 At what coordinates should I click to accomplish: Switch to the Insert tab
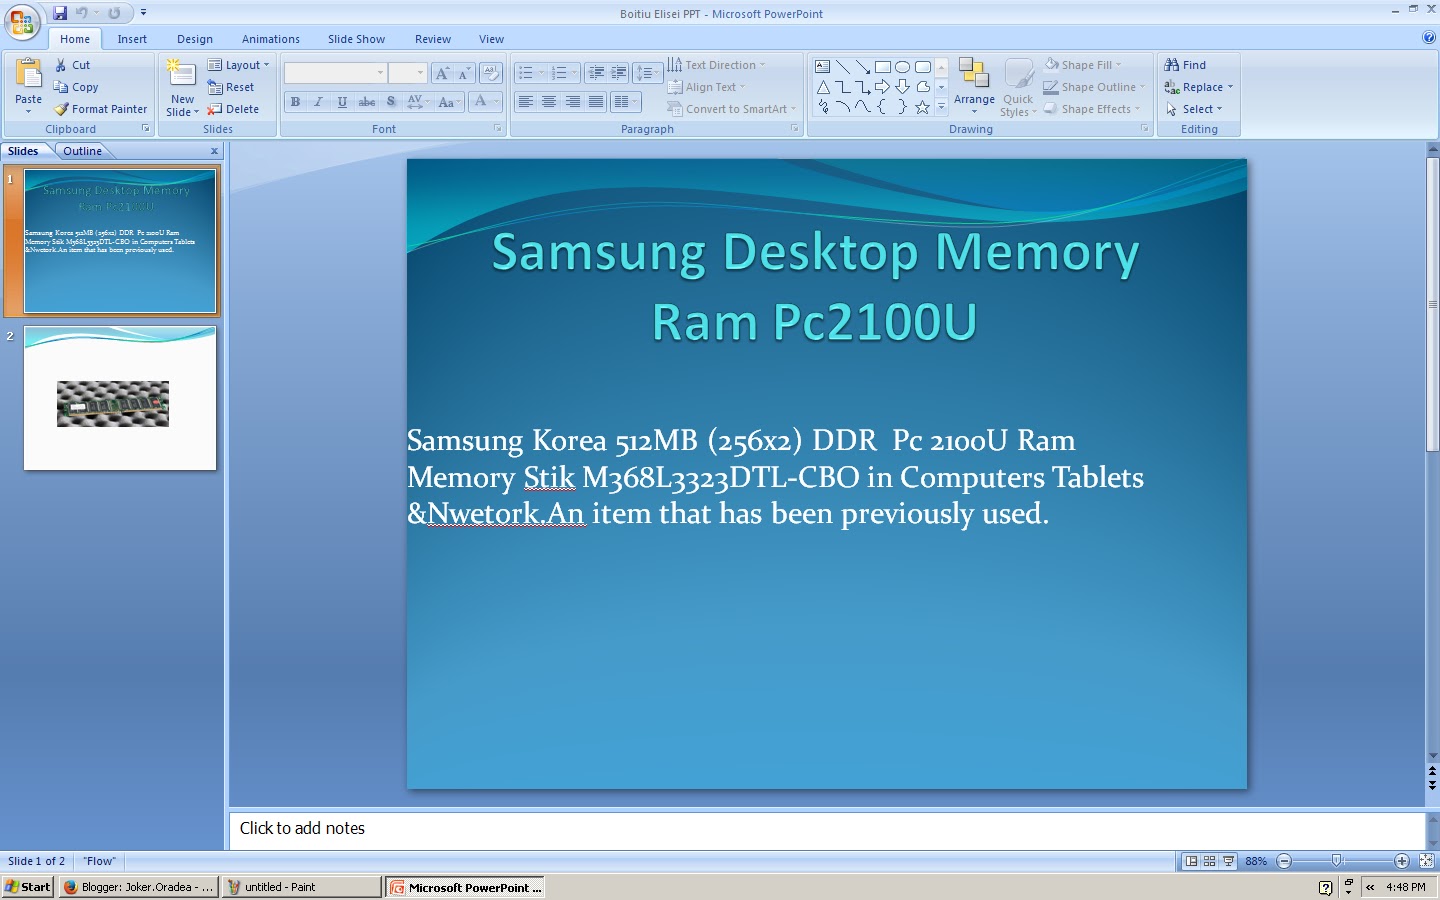coord(132,39)
